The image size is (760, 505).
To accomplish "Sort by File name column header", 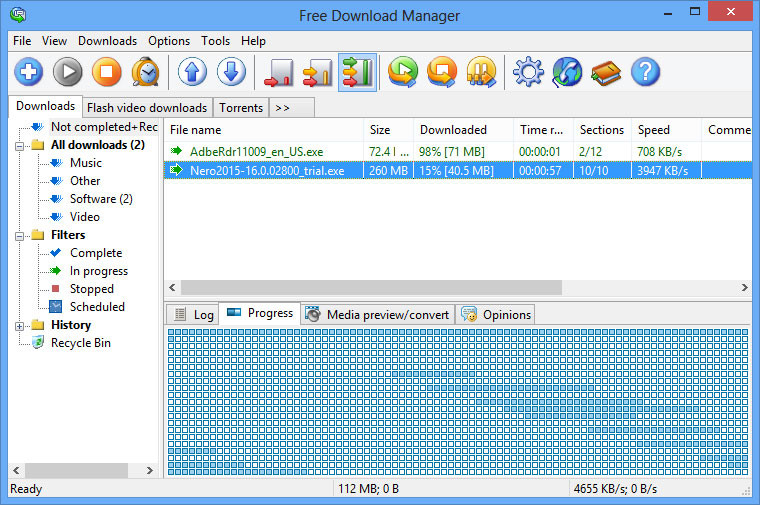I will 264,130.
